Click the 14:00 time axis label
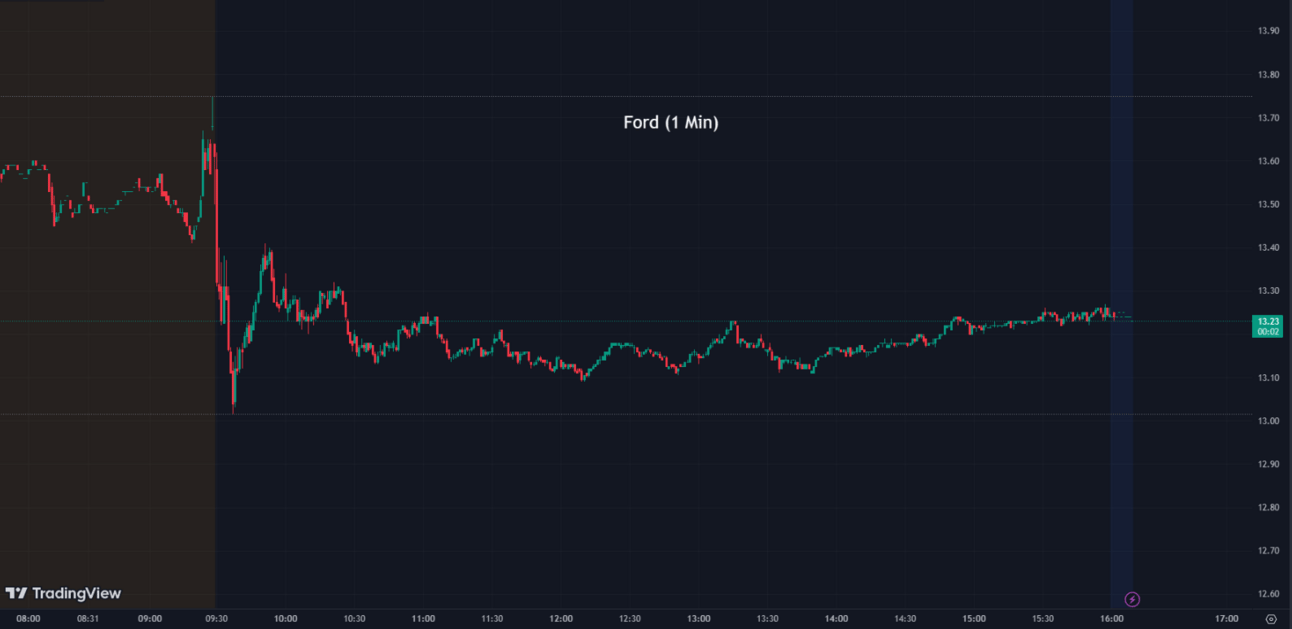 [x=837, y=619]
